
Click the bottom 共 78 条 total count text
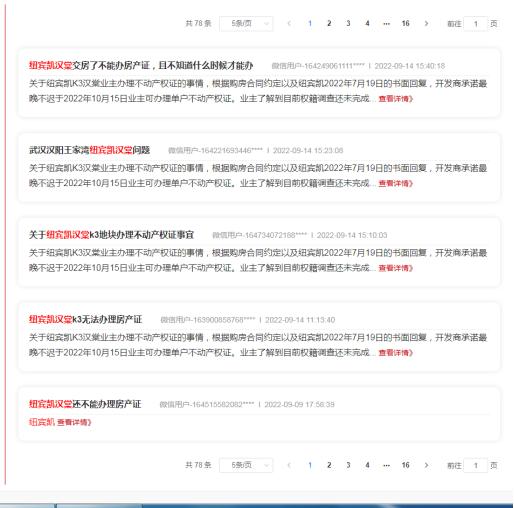[x=198, y=465]
